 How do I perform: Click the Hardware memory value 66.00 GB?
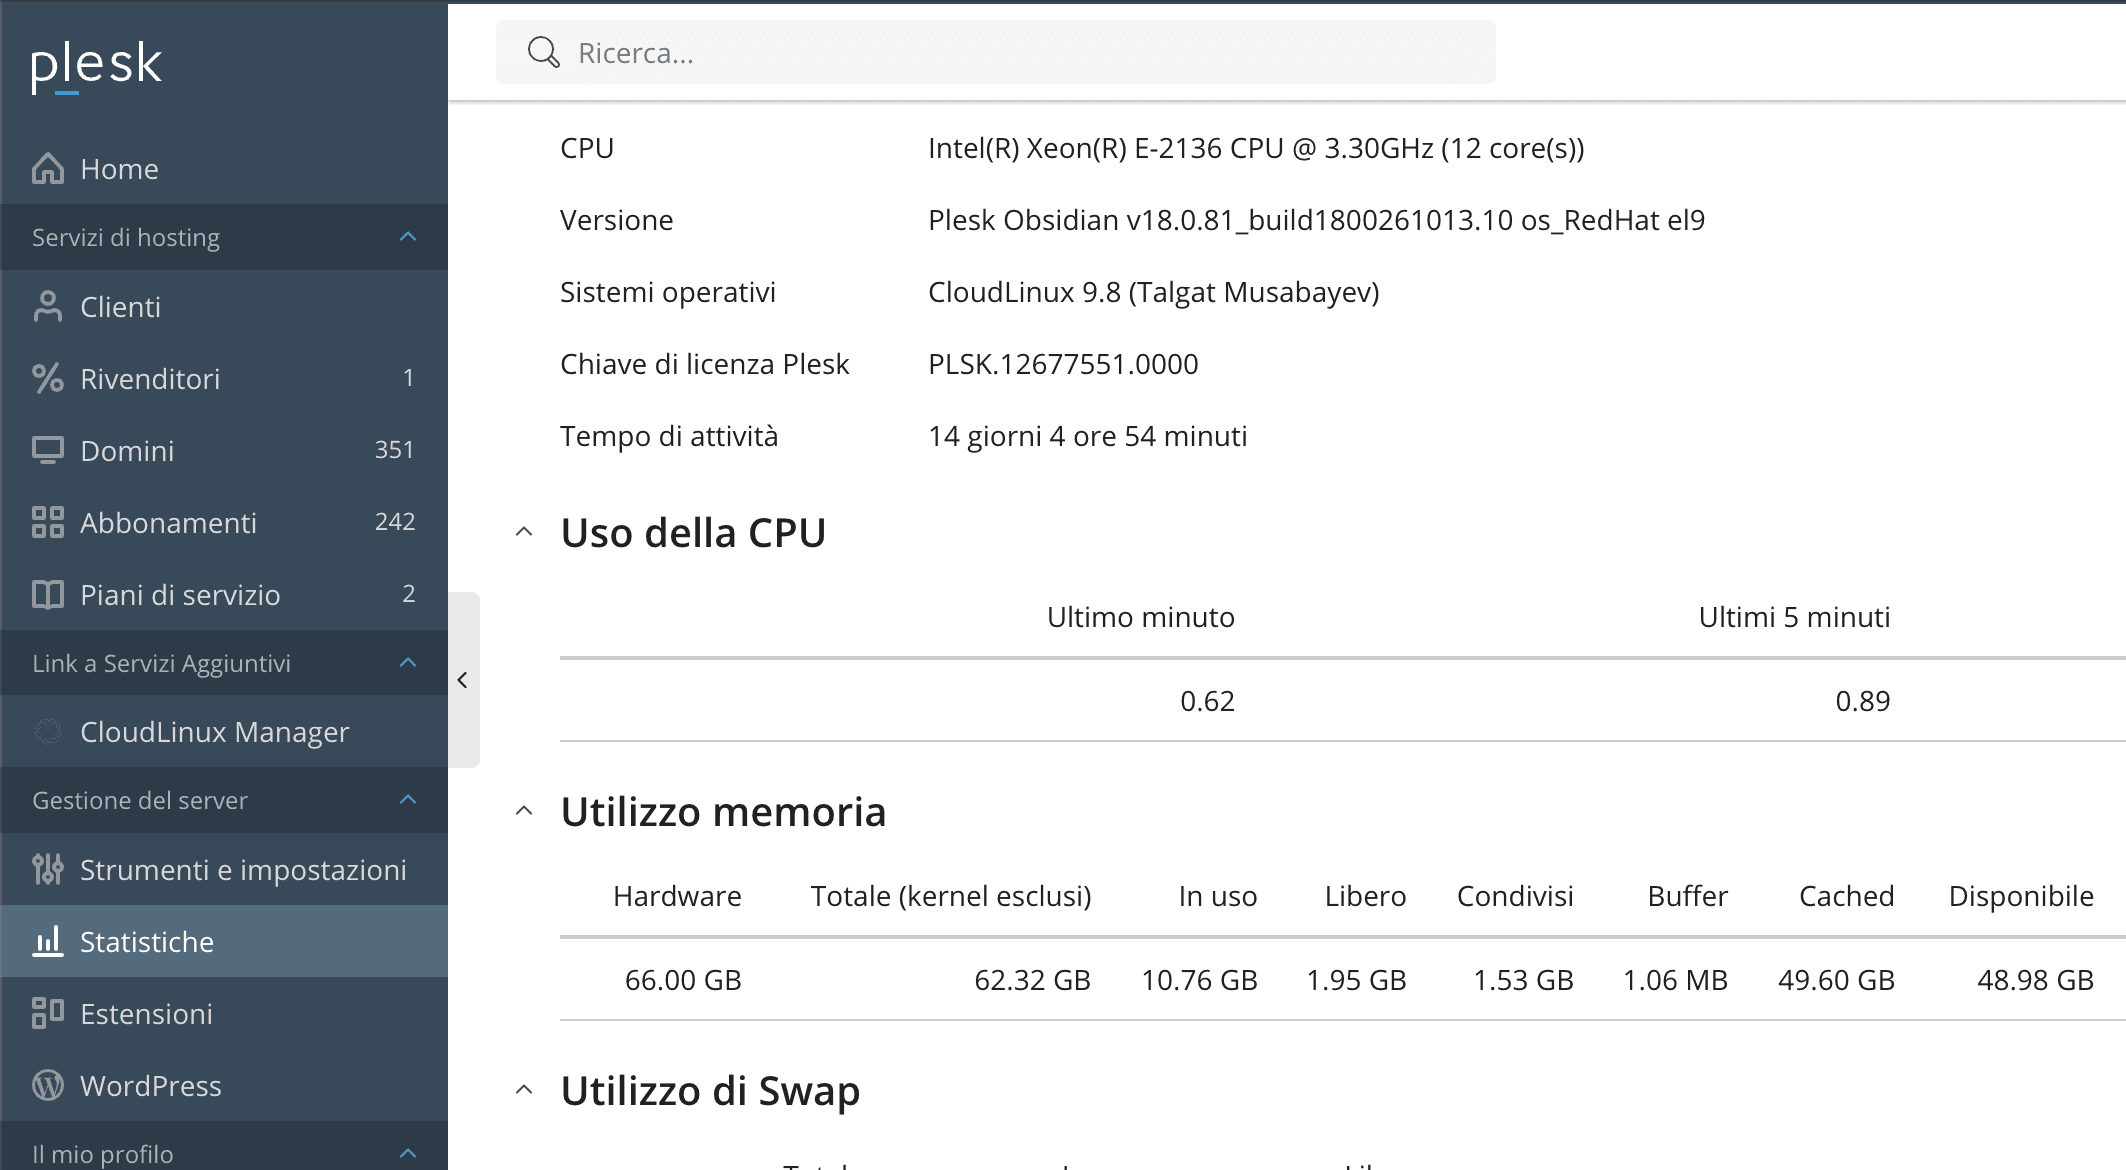683,980
